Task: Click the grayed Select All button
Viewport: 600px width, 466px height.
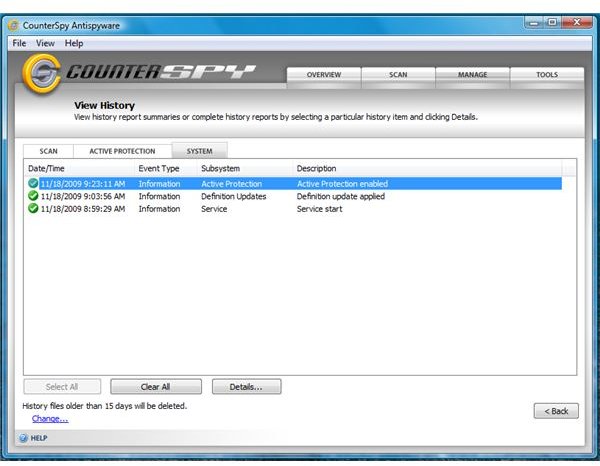Action: click(x=62, y=387)
